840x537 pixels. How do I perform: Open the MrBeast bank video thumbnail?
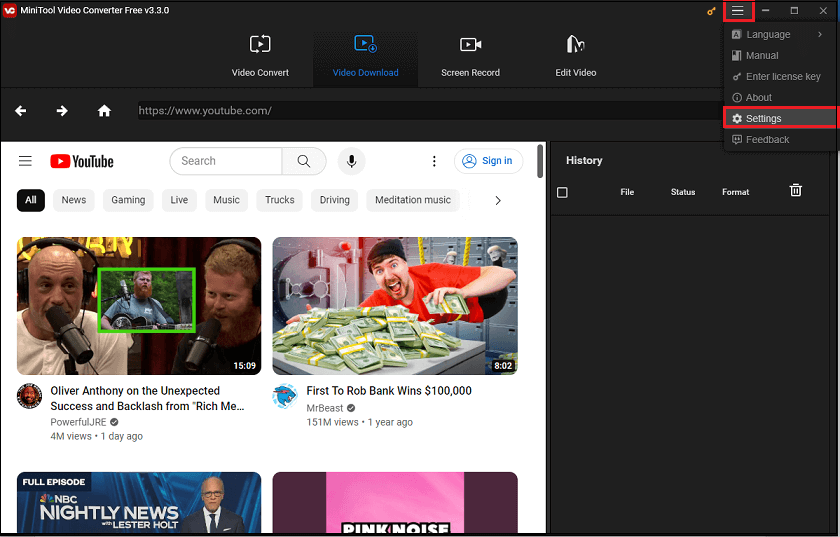[395, 306]
